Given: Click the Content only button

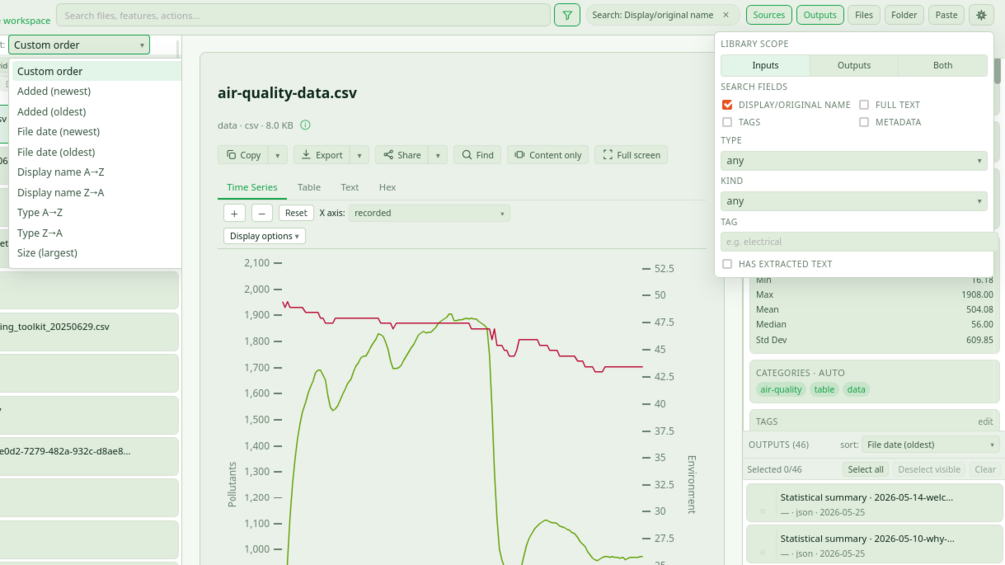Looking at the screenshot, I should (548, 155).
